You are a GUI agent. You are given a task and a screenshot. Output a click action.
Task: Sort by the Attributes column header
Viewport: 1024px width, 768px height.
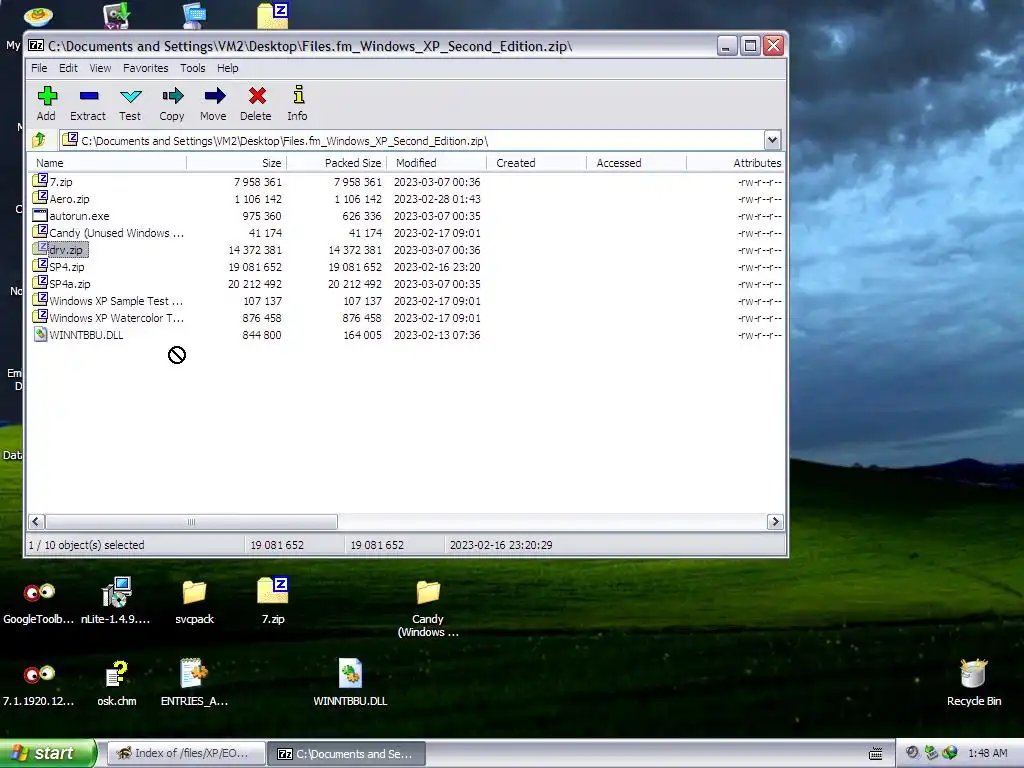735,163
